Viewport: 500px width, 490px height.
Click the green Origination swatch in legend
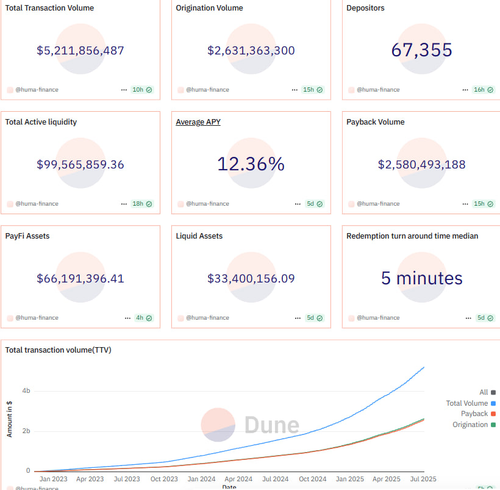point(493,425)
